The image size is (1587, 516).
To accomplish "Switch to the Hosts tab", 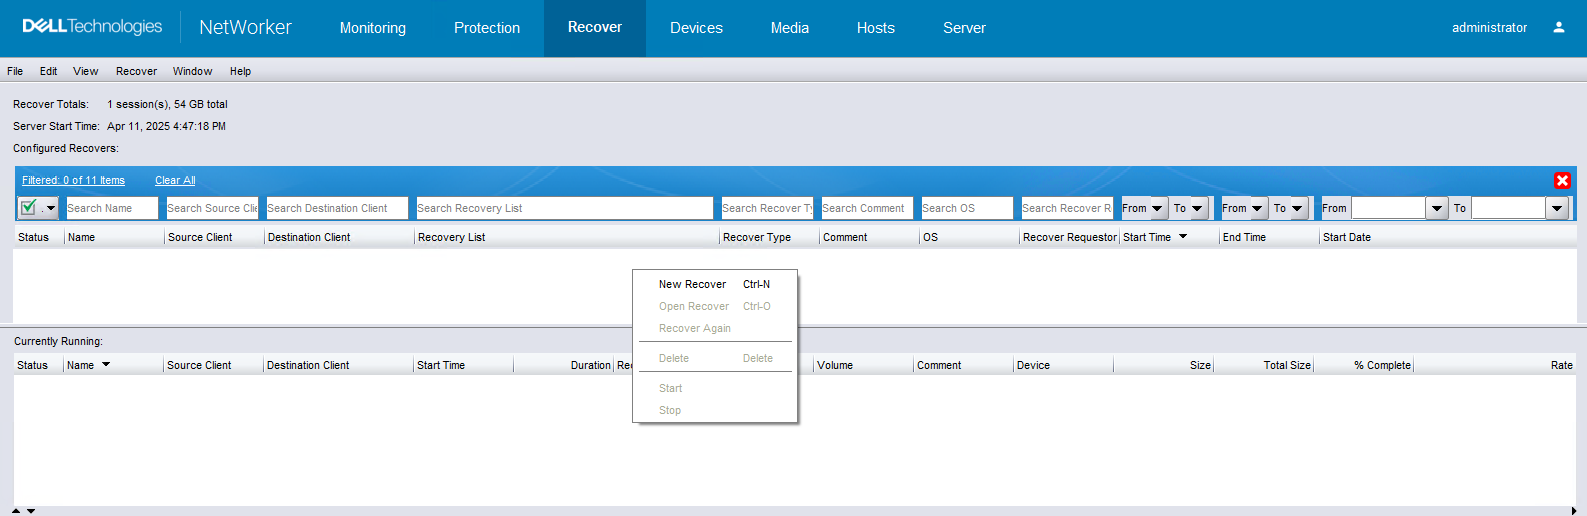I will (876, 28).
